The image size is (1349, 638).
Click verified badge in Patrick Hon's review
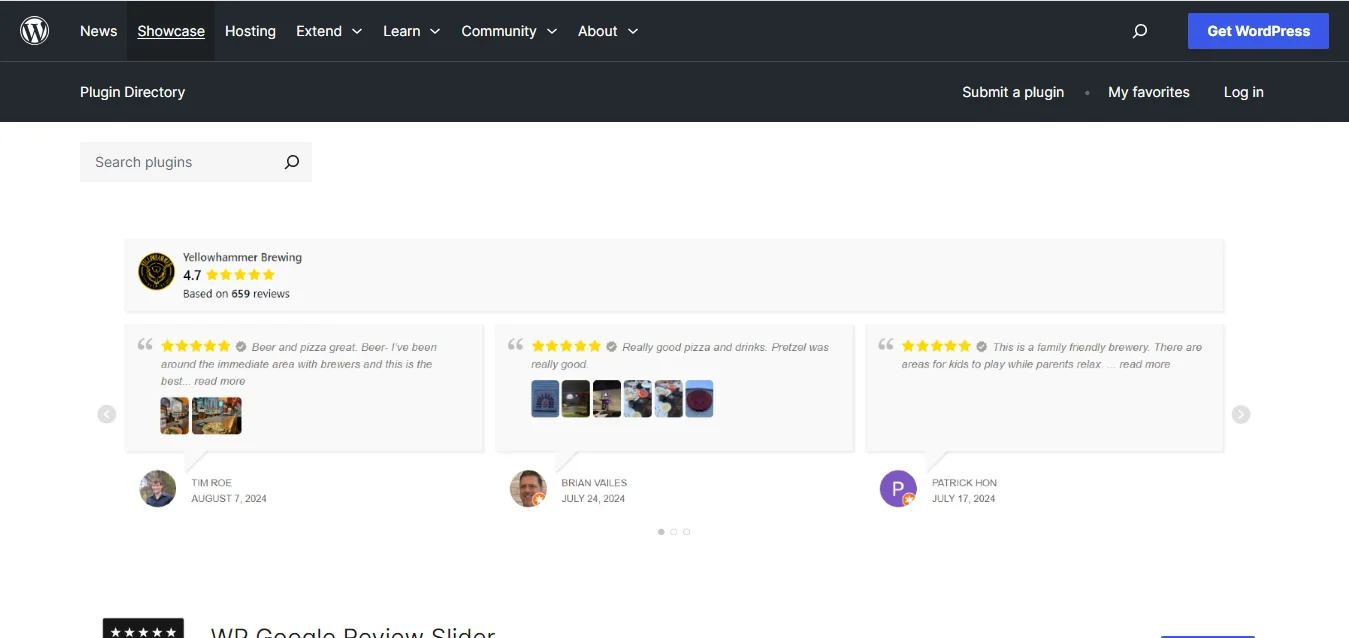coord(982,347)
